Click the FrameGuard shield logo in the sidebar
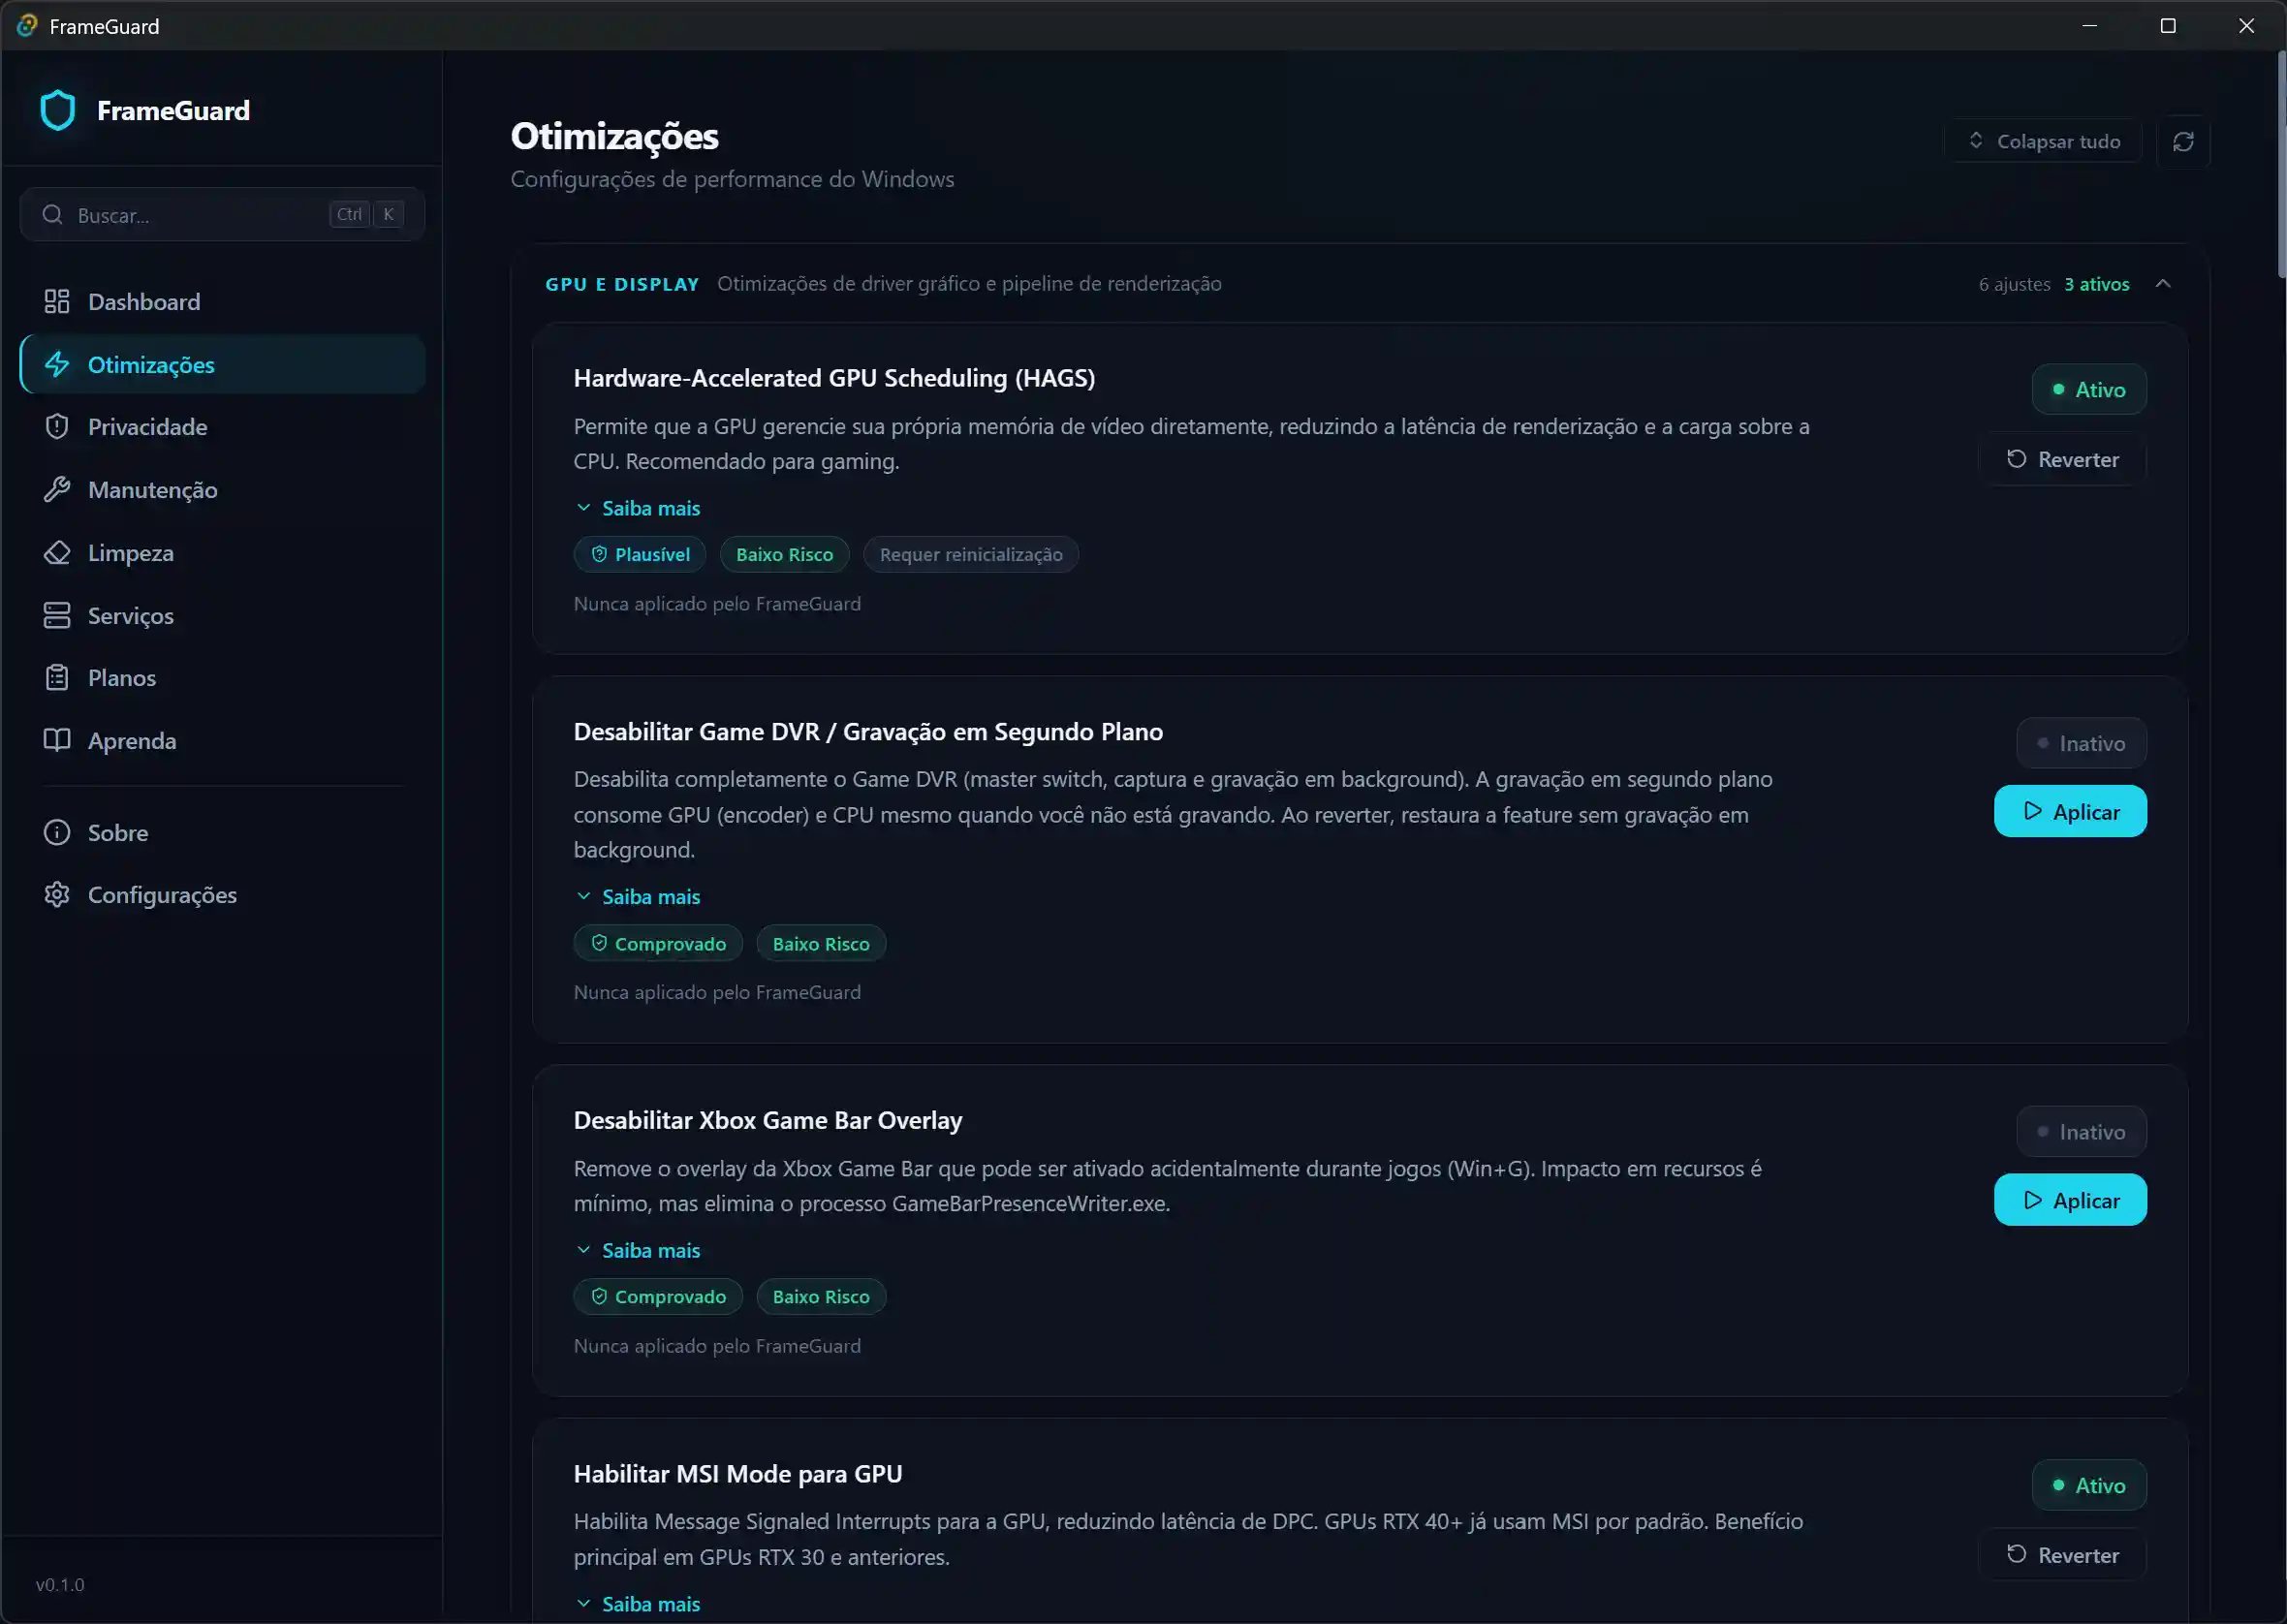The height and width of the screenshot is (1624, 2287). point(58,110)
